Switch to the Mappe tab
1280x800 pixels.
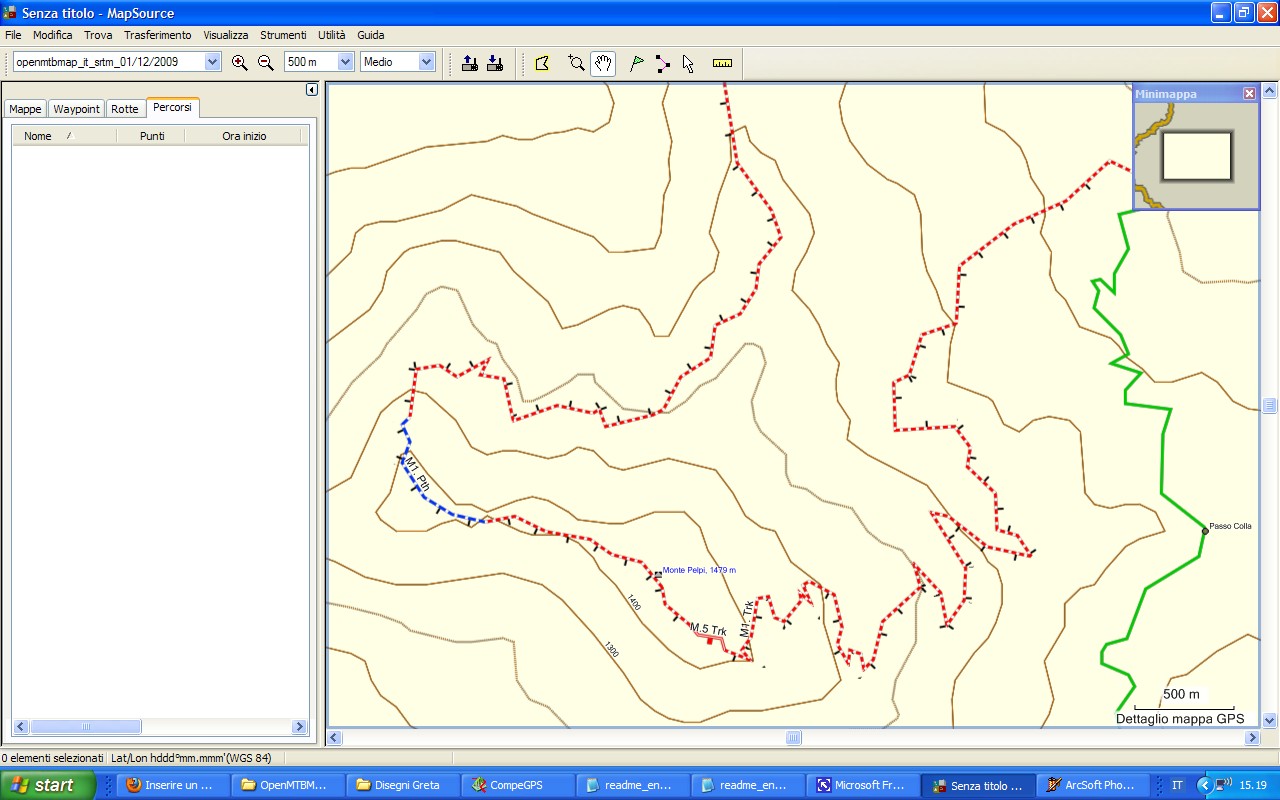point(25,109)
